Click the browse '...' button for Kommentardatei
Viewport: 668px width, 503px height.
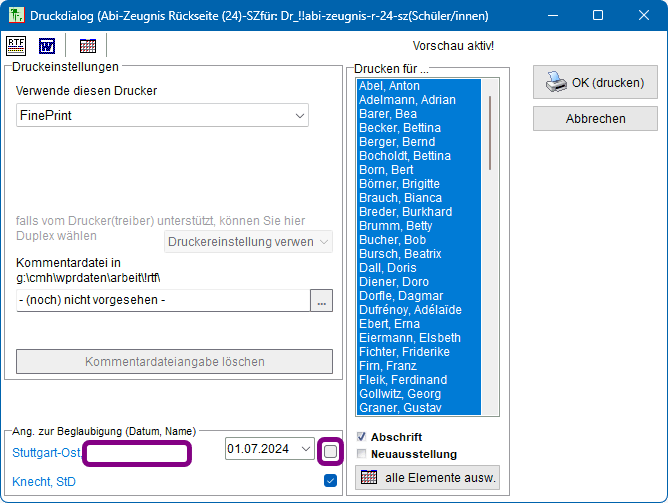pyautogui.click(x=321, y=301)
